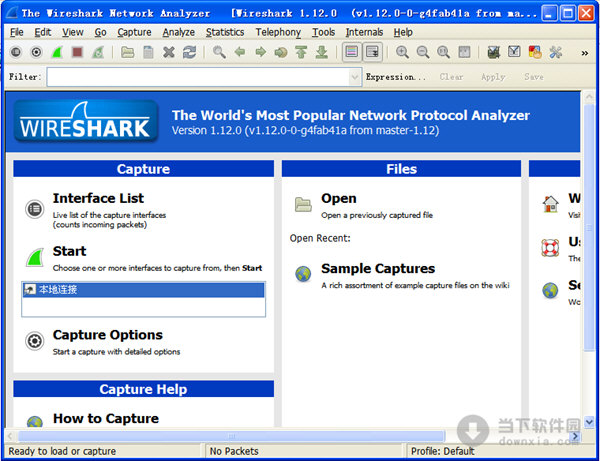Open coloring rules toolbar icon

[x=535, y=52]
